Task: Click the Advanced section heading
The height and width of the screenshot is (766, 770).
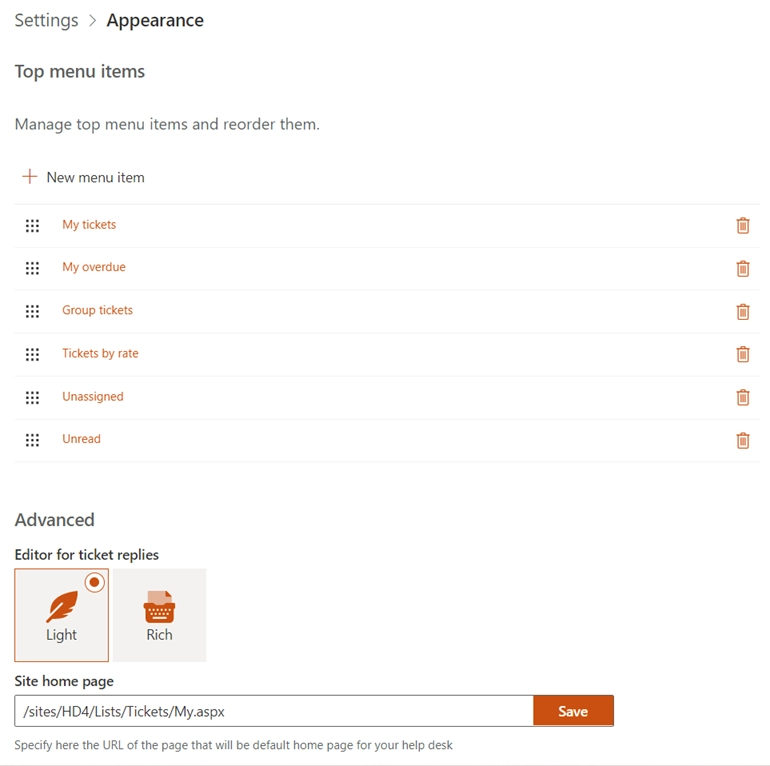Action: point(55,520)
